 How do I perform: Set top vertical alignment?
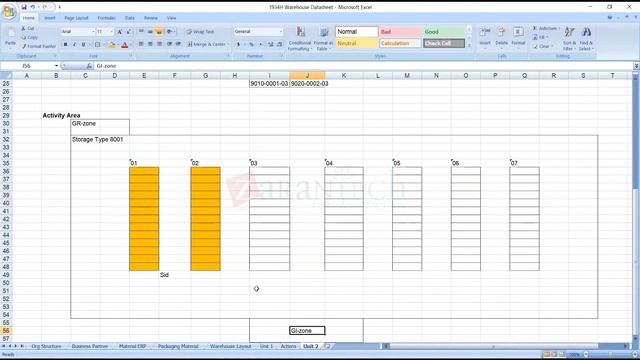141,32
